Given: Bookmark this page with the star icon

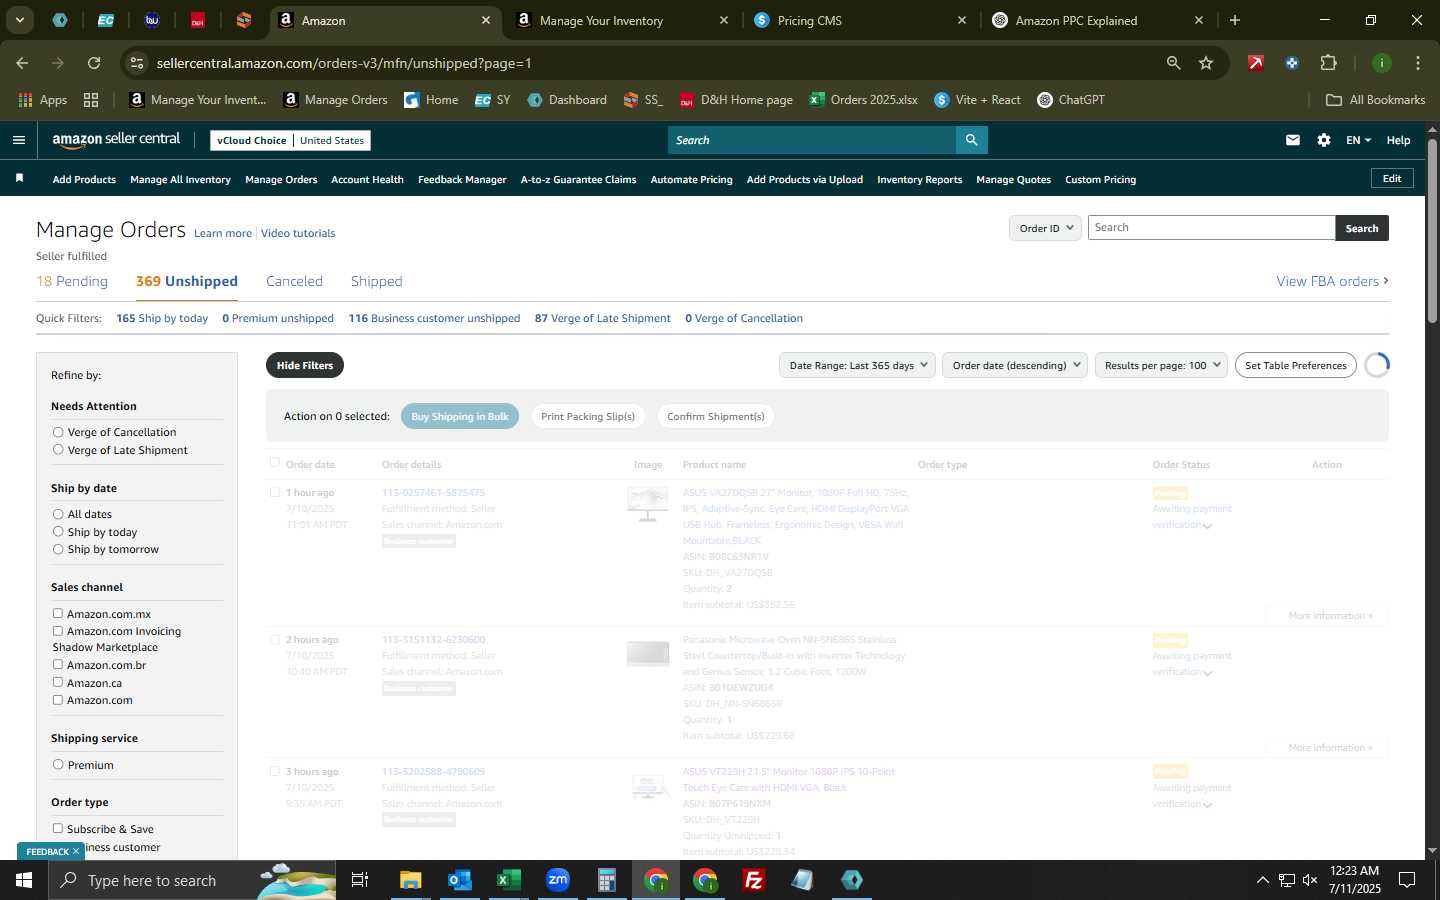Looking at the screenshot, I should click(1206, 63).
